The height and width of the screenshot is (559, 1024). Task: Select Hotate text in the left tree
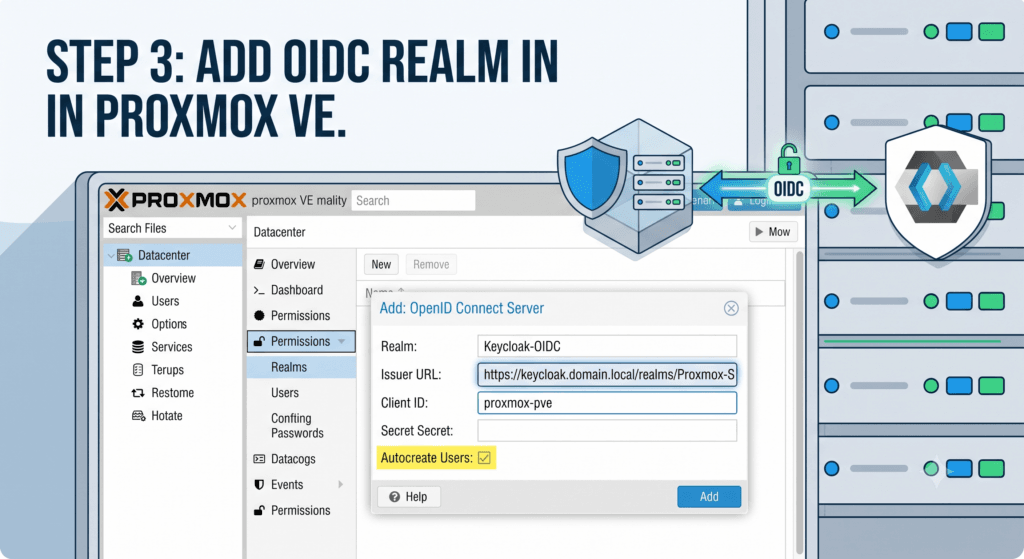tap(167, 415)
